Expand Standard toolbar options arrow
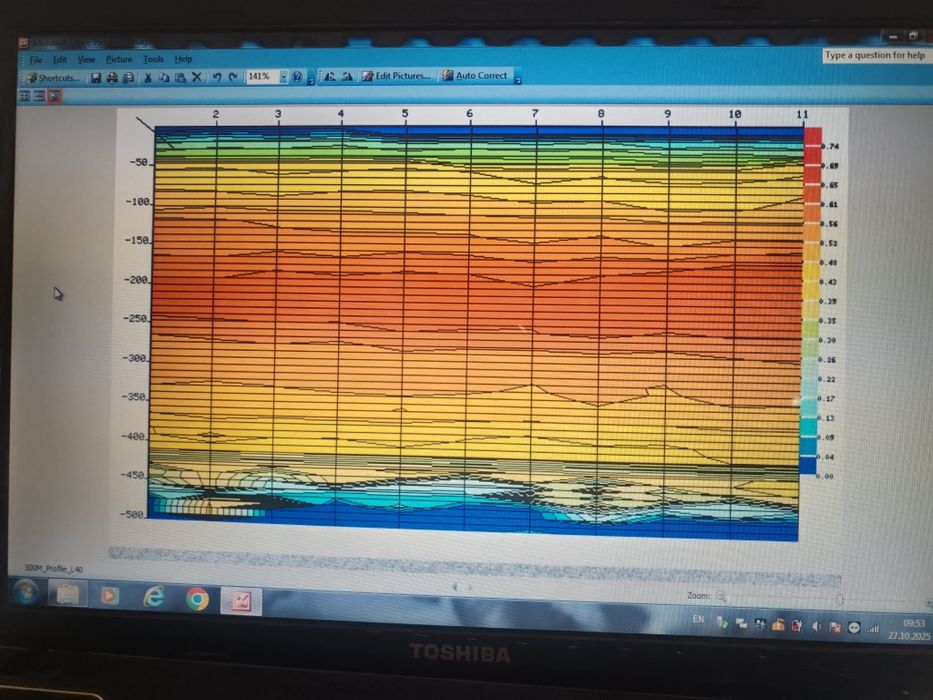This screenshot has height=700, width=933. point(311,80)
